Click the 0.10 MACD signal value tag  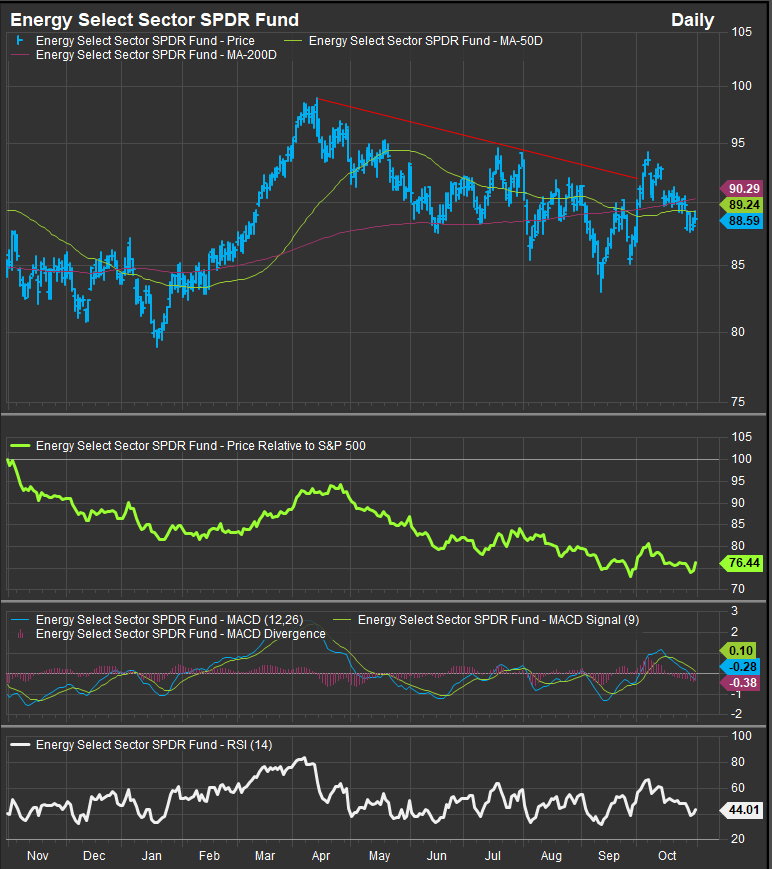tap(740, 651)
